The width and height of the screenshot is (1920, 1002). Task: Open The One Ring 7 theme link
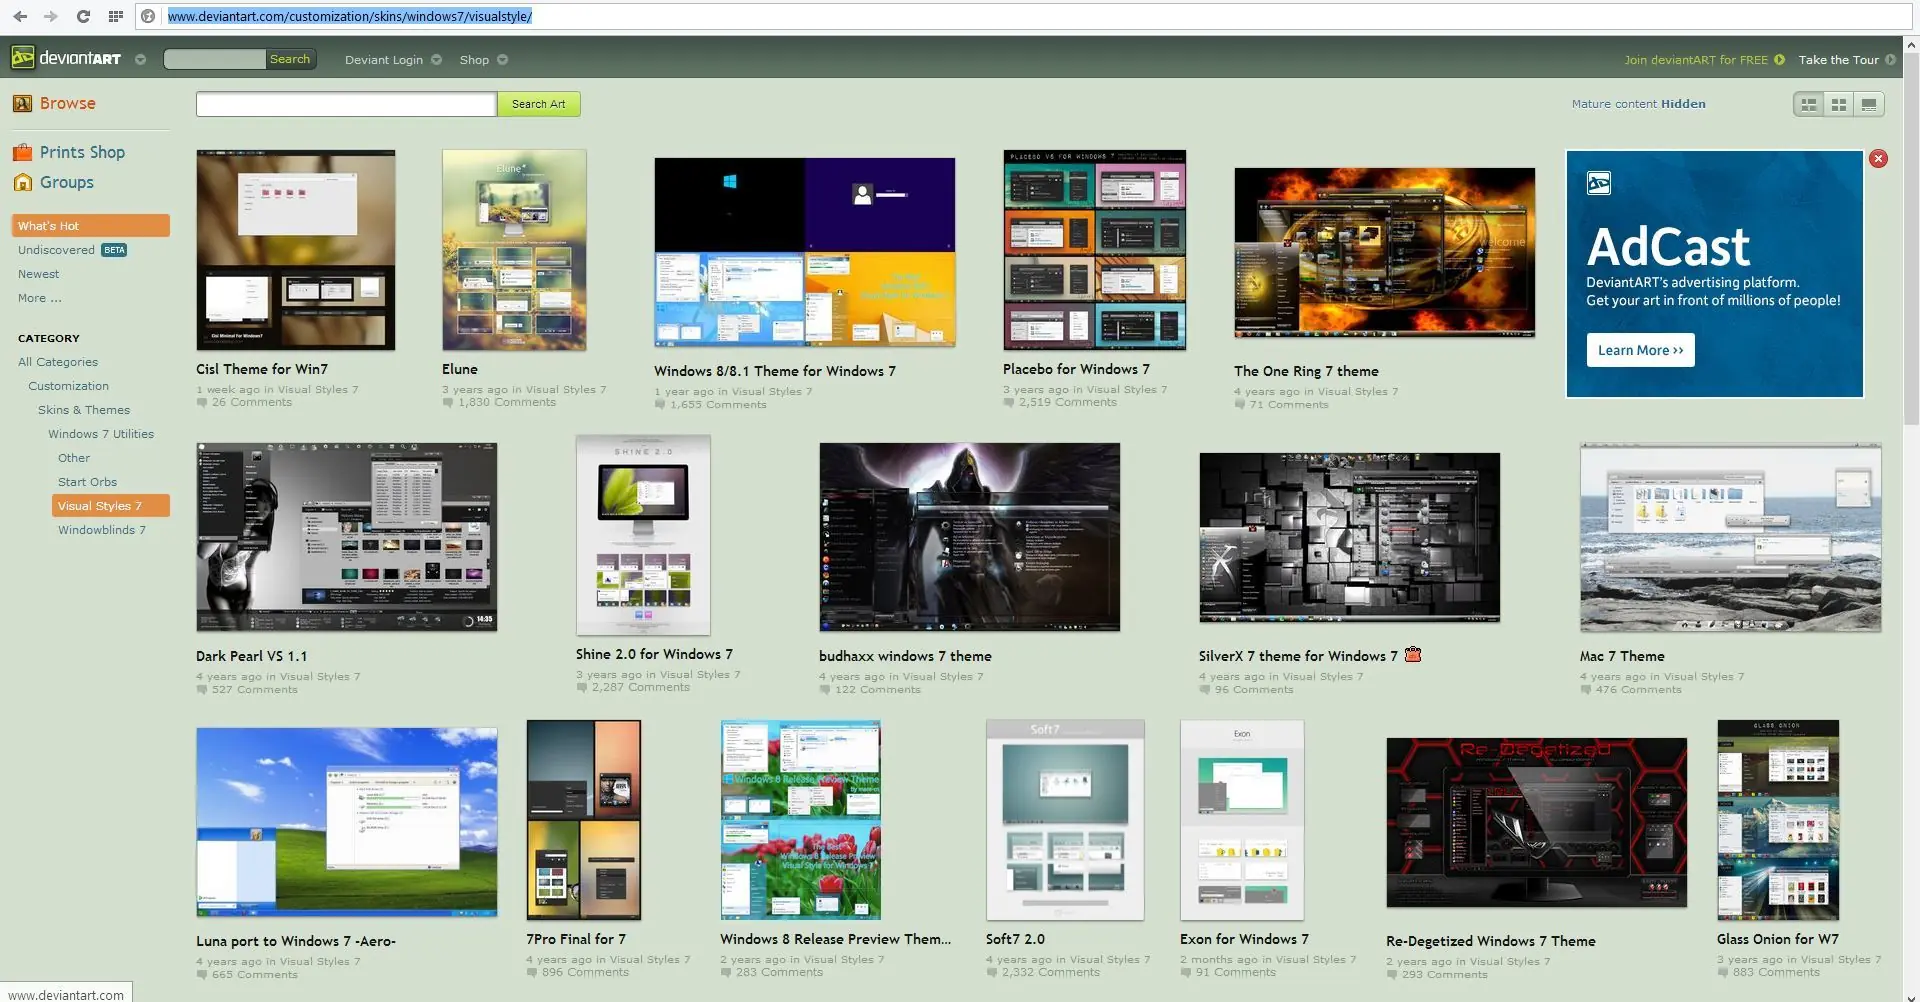coord(1306,371)
